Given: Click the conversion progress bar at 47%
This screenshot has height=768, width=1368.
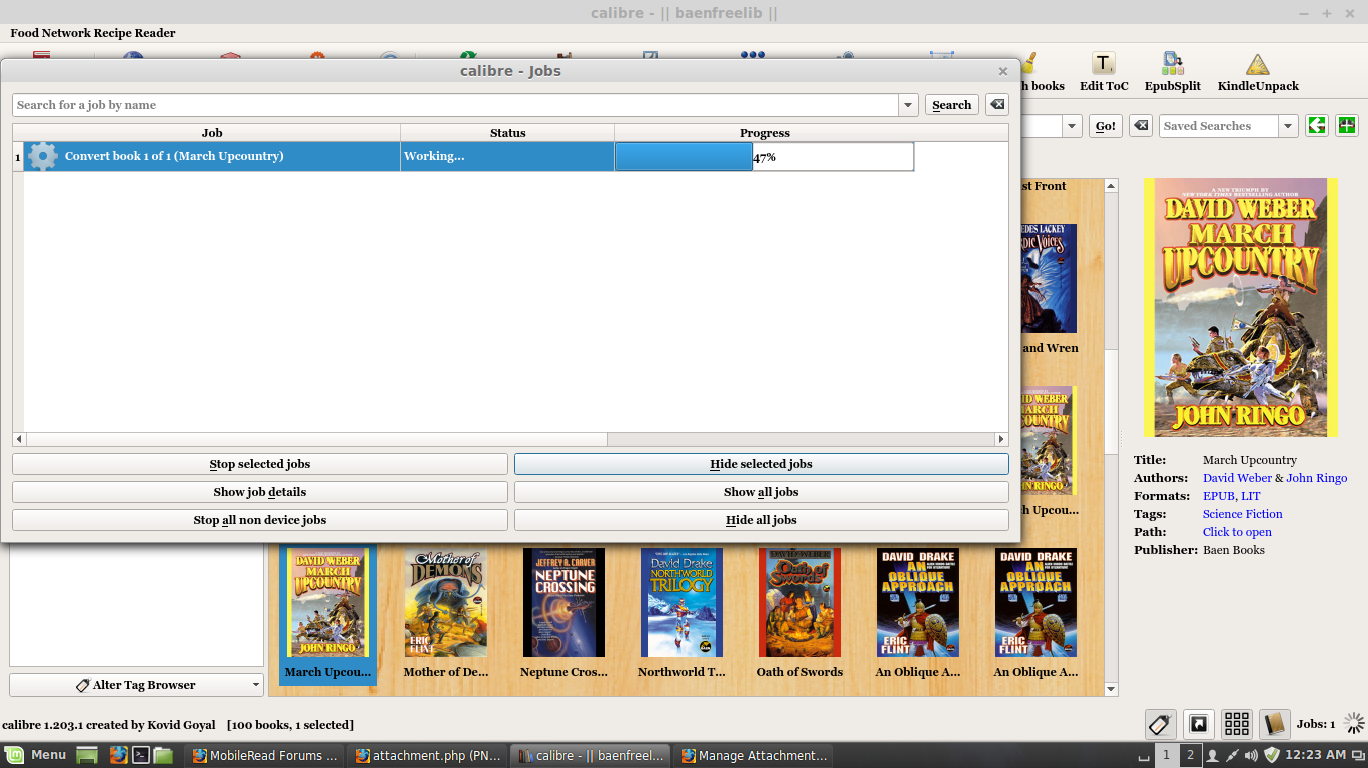Looking at the screenshot, I should click(x=764, y=157).
